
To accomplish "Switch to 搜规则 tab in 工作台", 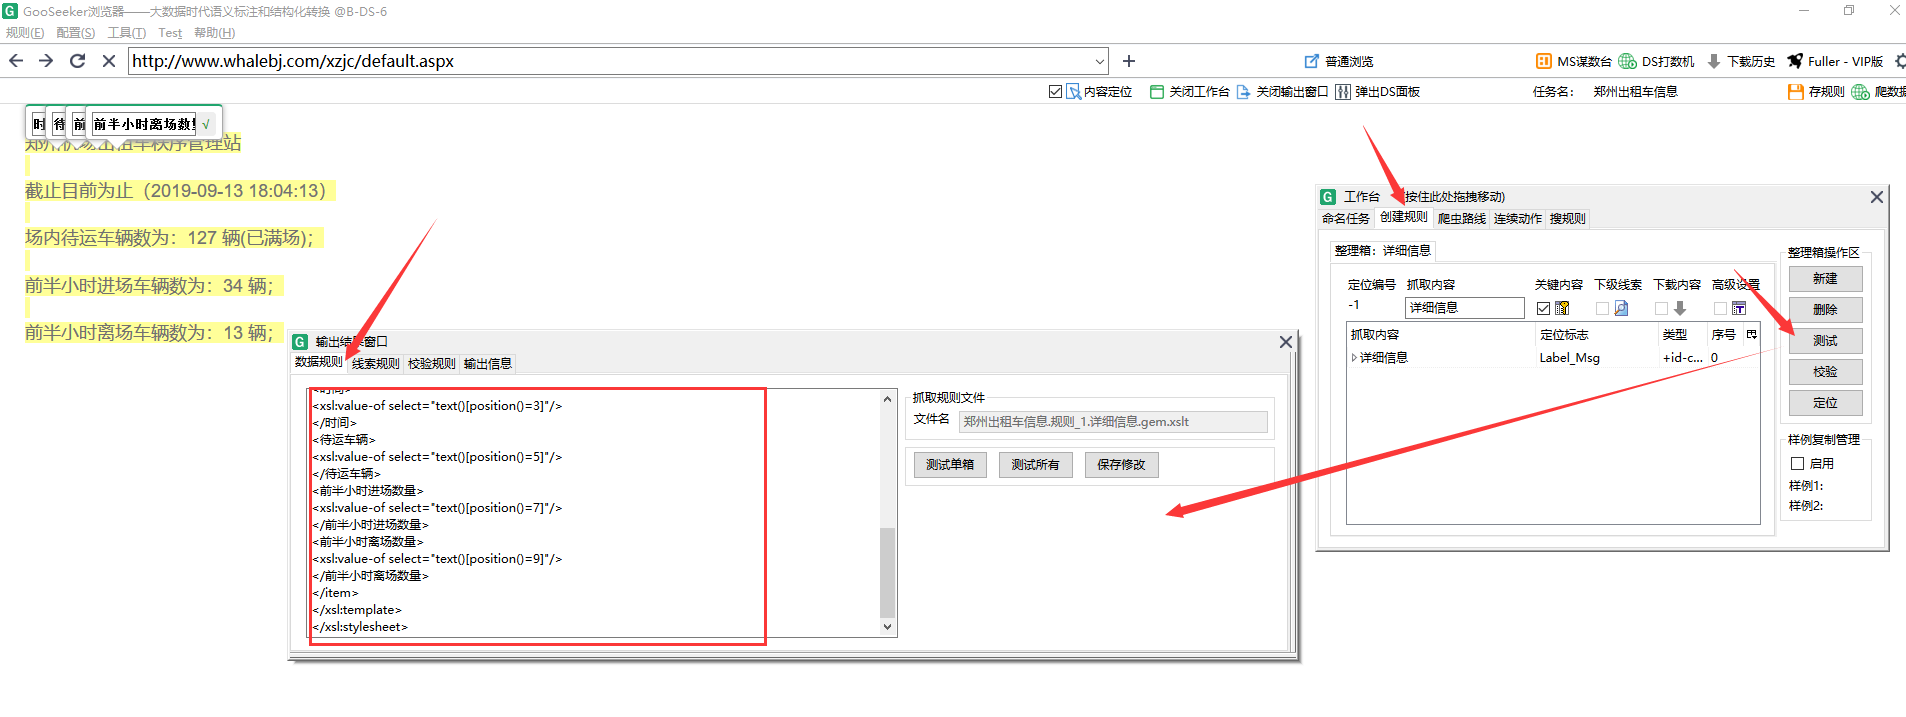I will (x=1568, y=218).
